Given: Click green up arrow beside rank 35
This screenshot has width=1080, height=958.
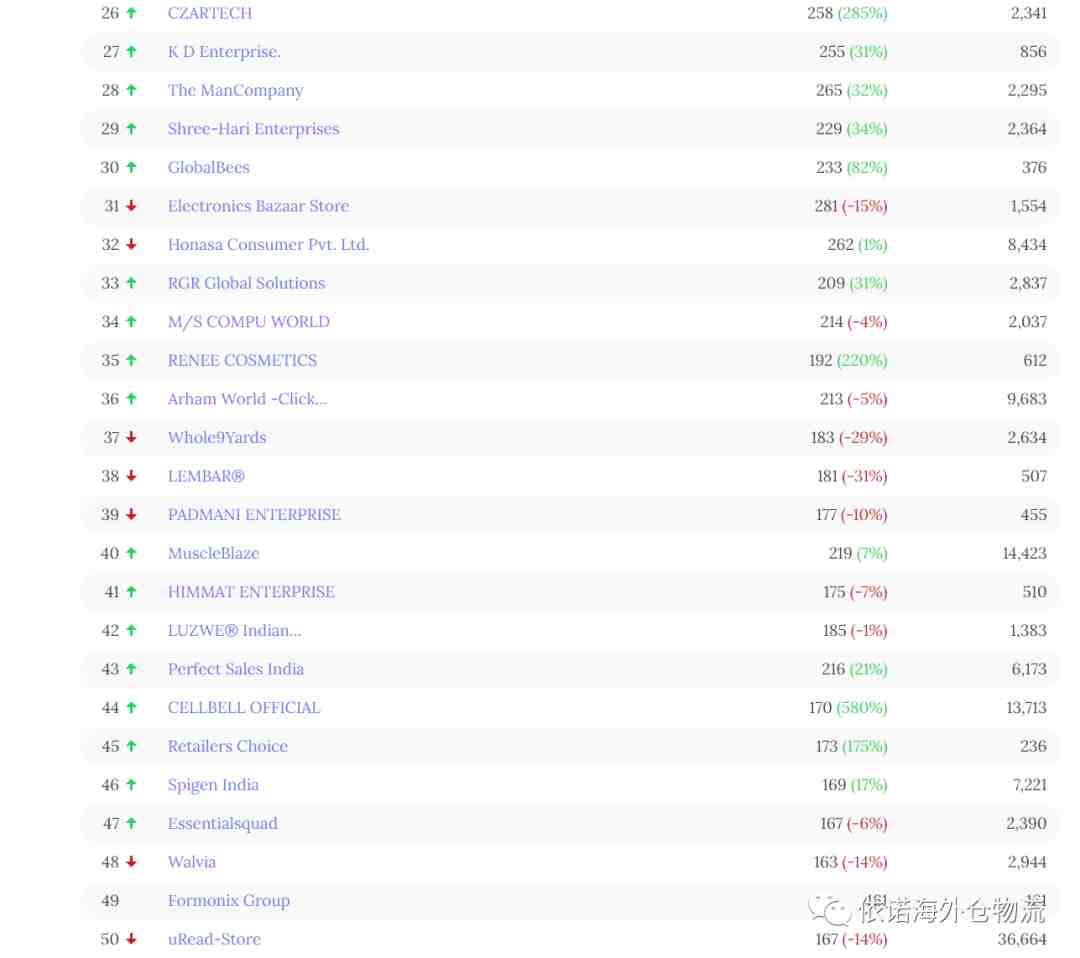Looking at the screenshot, I should click(131, 360).
